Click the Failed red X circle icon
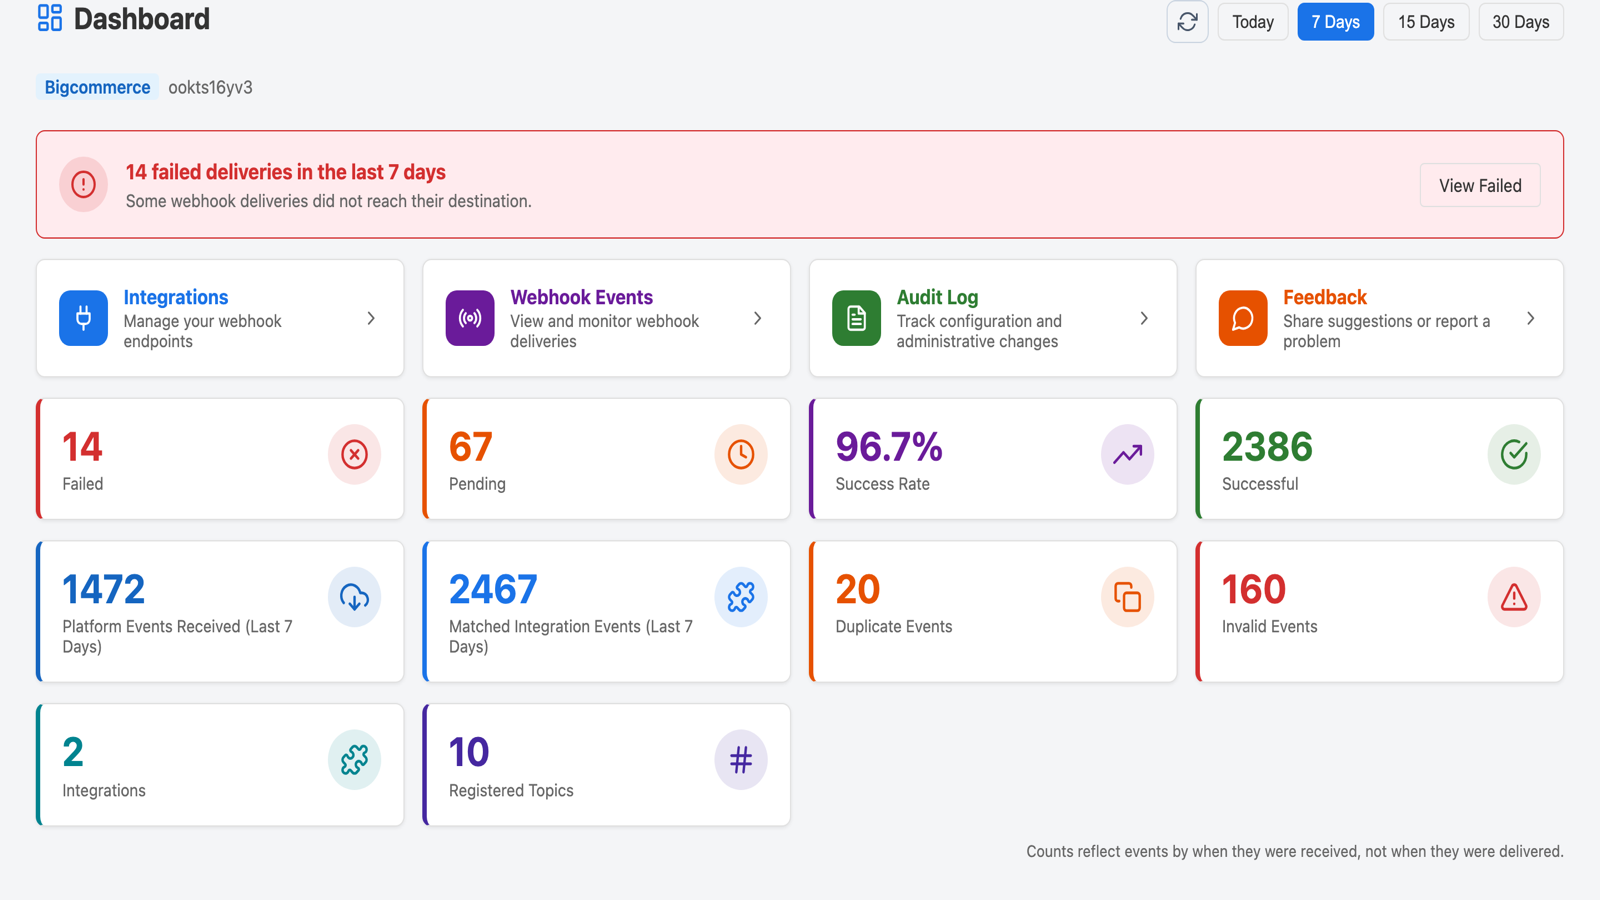 click(x=354, y=454)
